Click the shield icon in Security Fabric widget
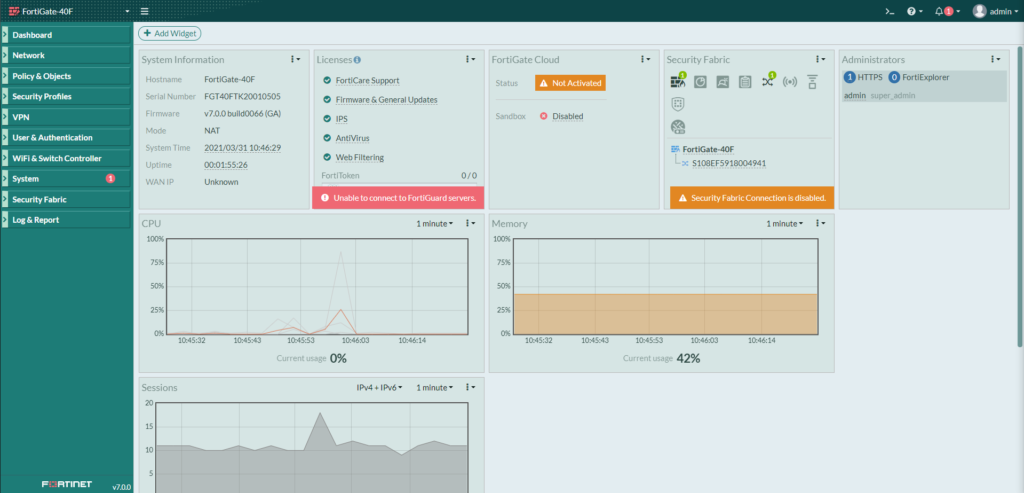Viewport: 1024px width, 493px height. pos(678,102)
